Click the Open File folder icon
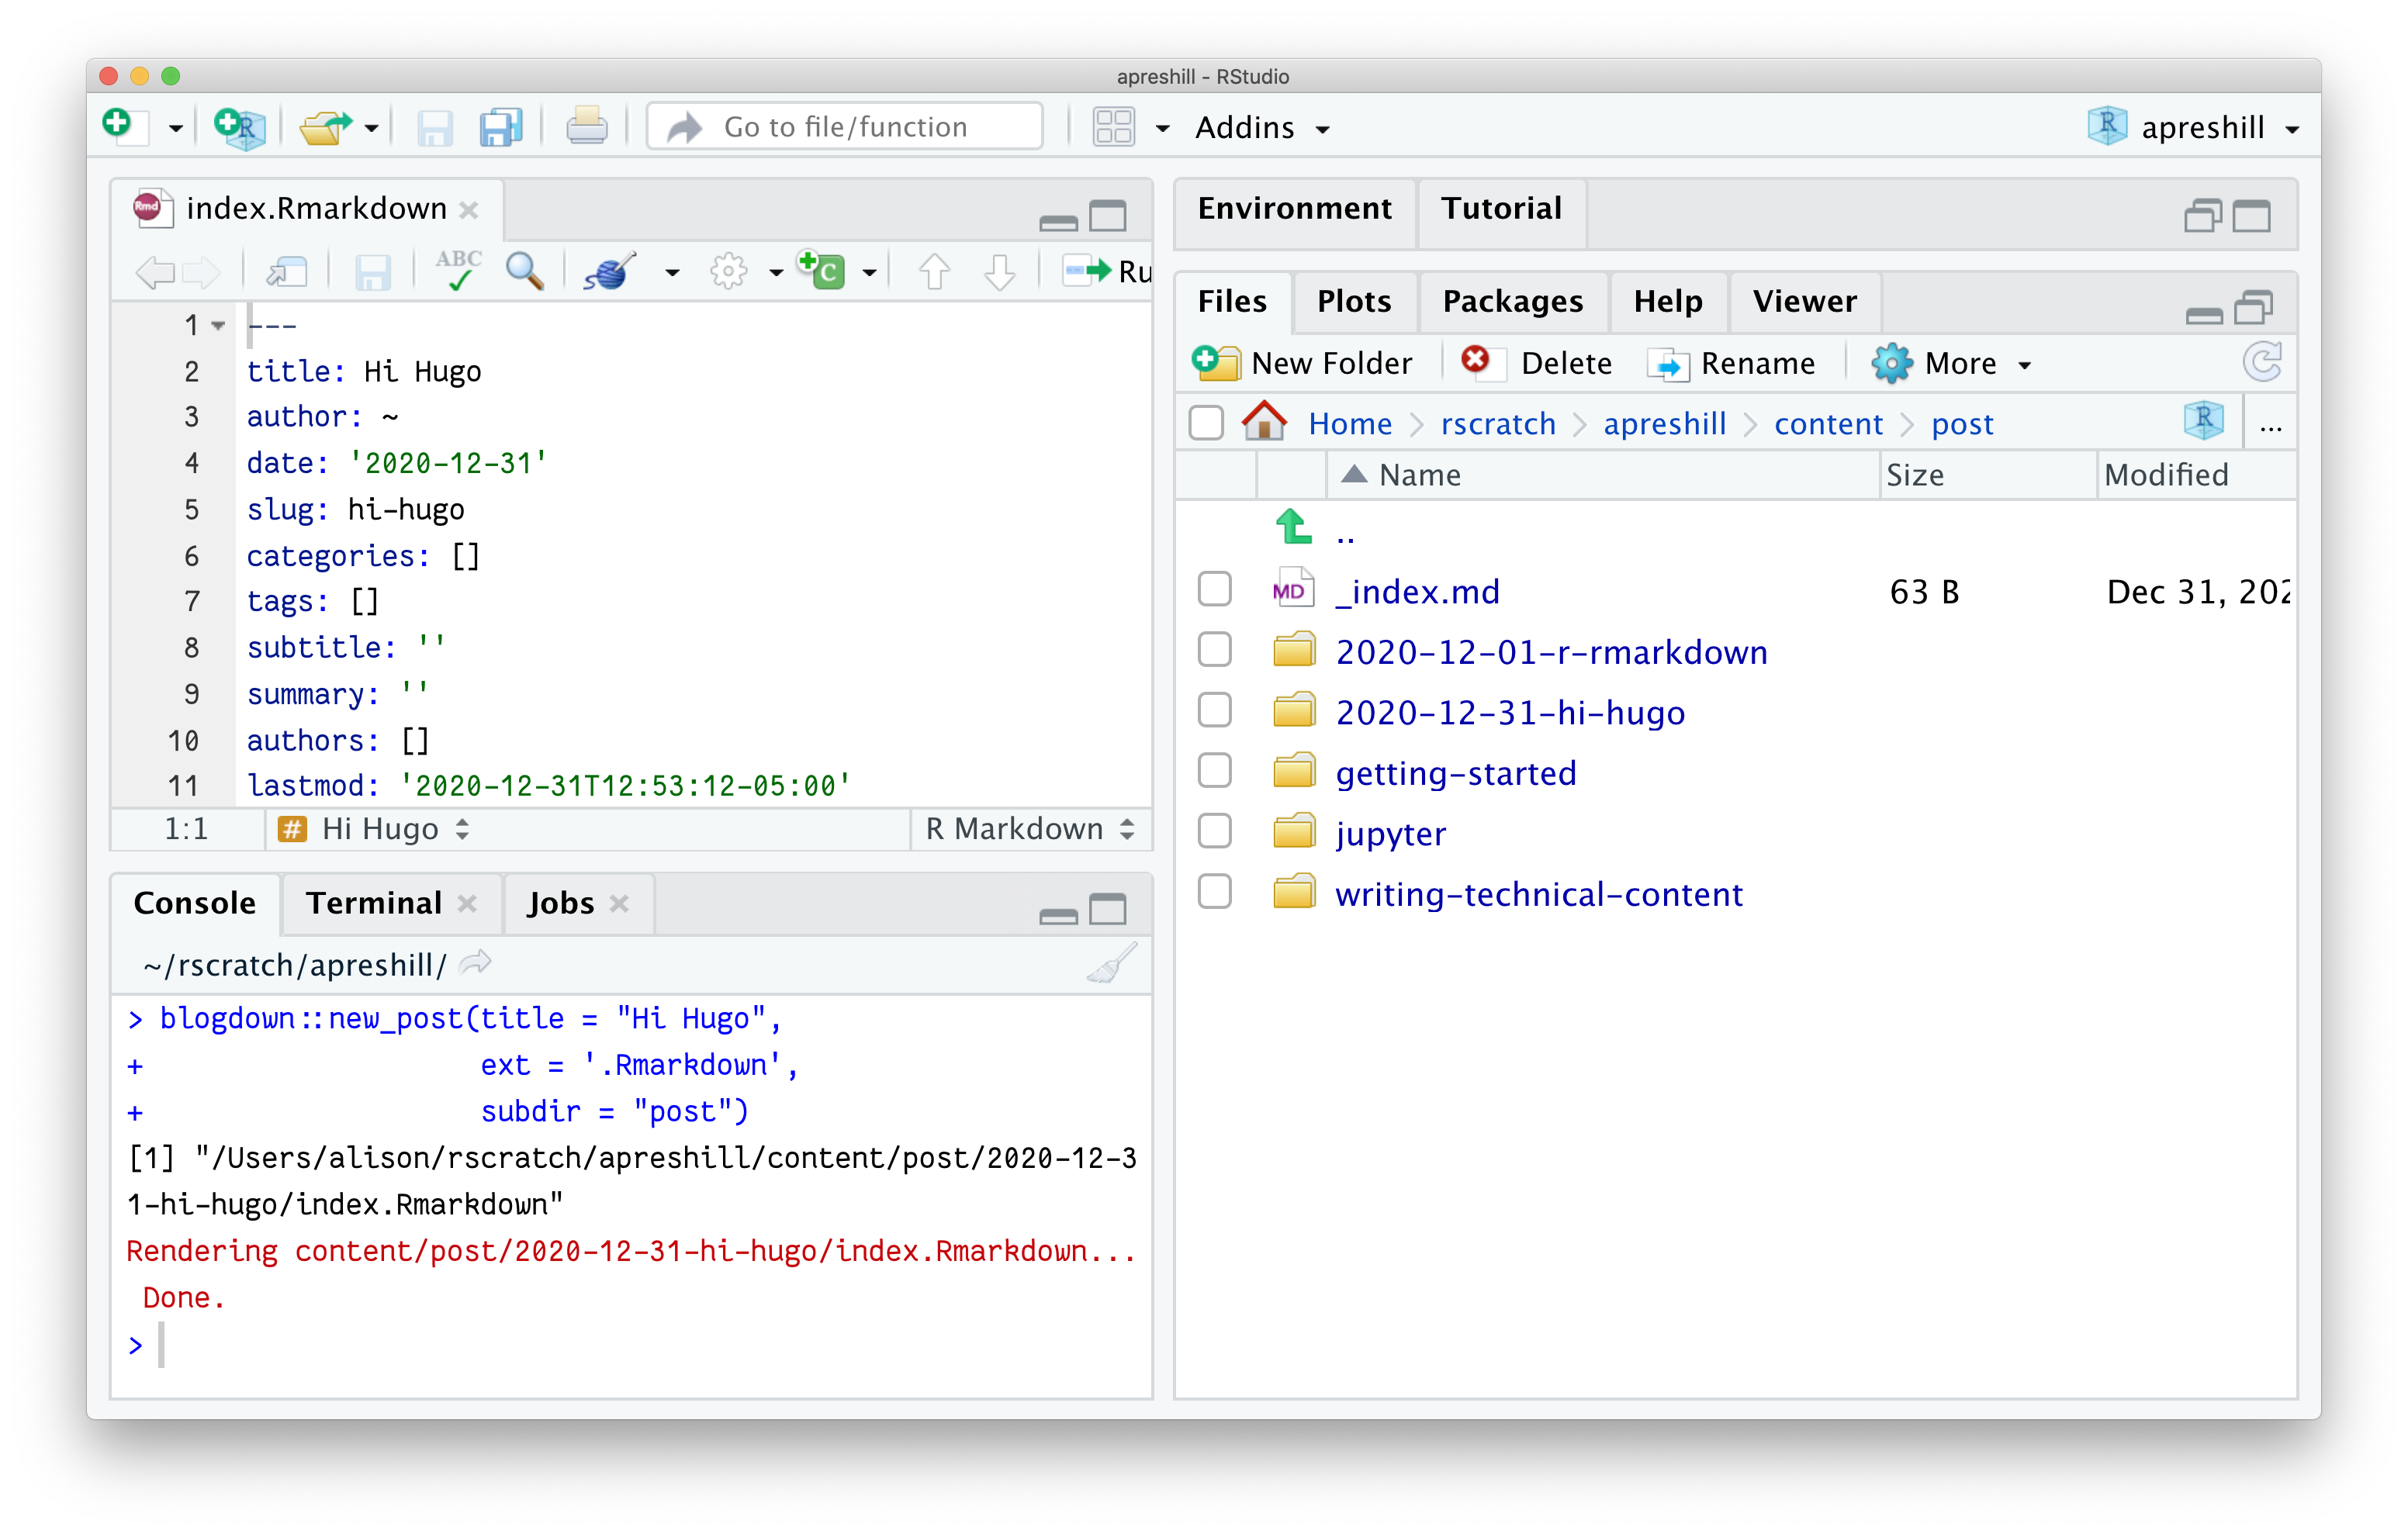2408x1534 pixels. click(326, 127)
